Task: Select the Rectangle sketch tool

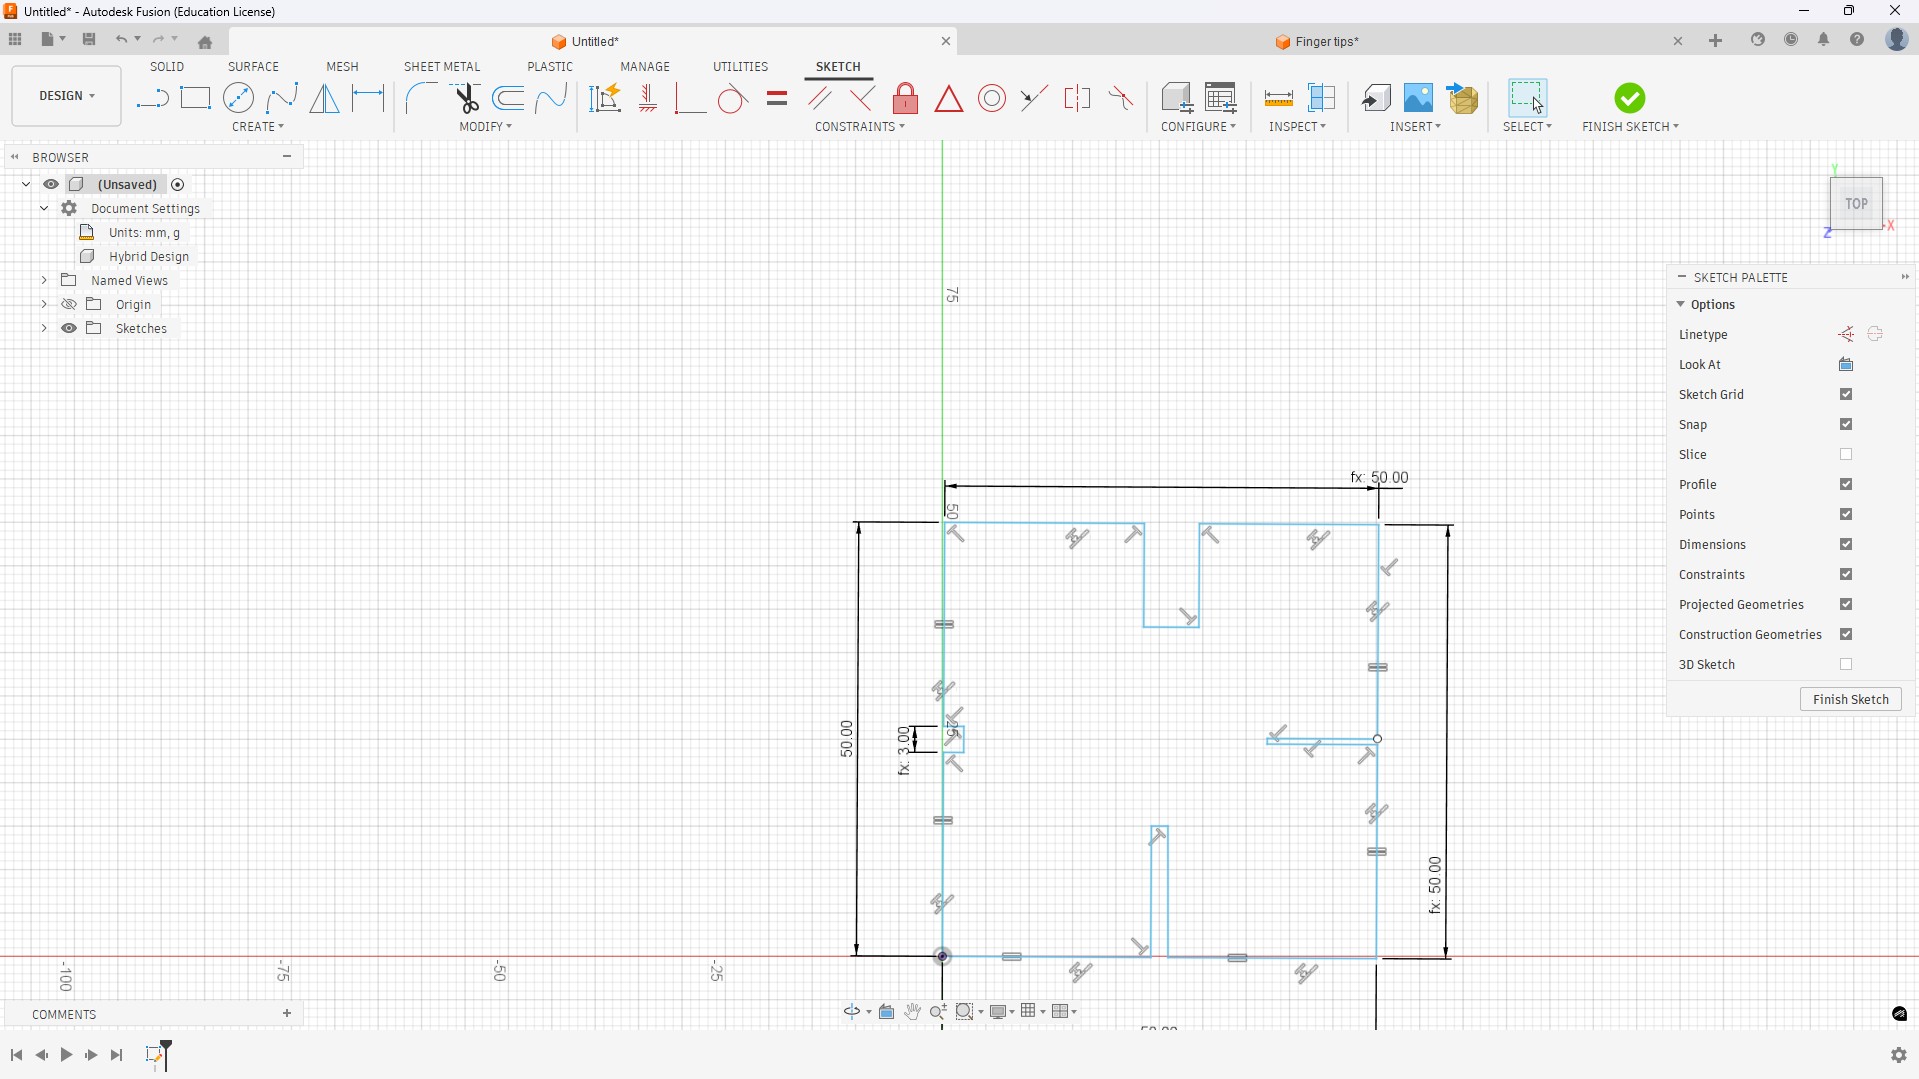Action: tap(195, 98)
